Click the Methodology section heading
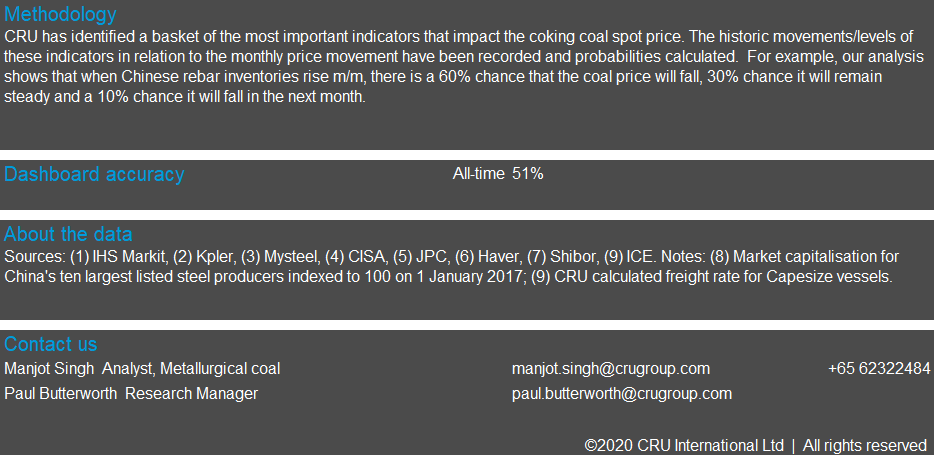 coord(60,15)
